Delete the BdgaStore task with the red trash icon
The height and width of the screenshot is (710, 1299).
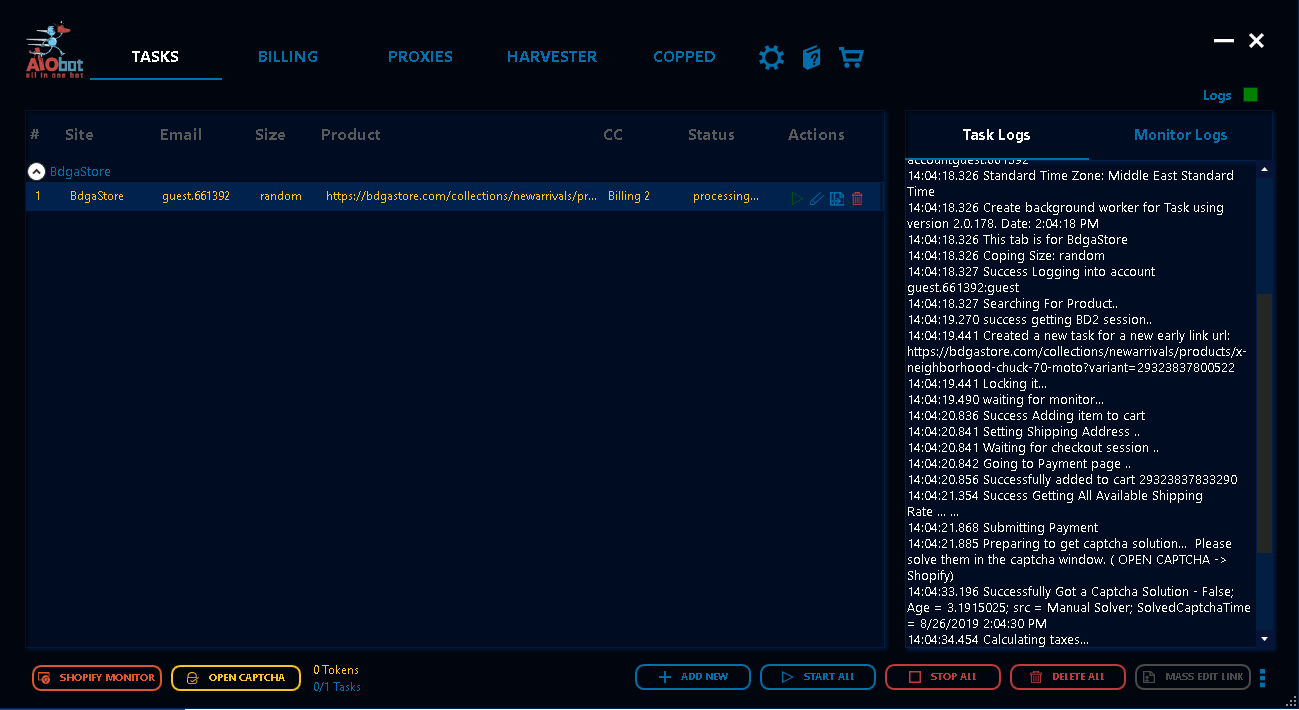(x=857, y=199)
